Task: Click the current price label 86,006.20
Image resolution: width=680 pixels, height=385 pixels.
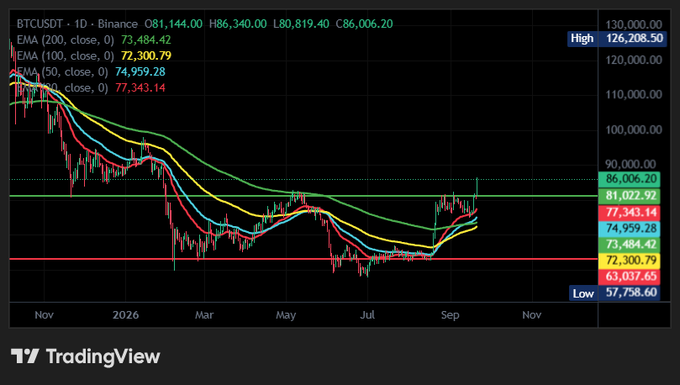Action: coord(629,179)
